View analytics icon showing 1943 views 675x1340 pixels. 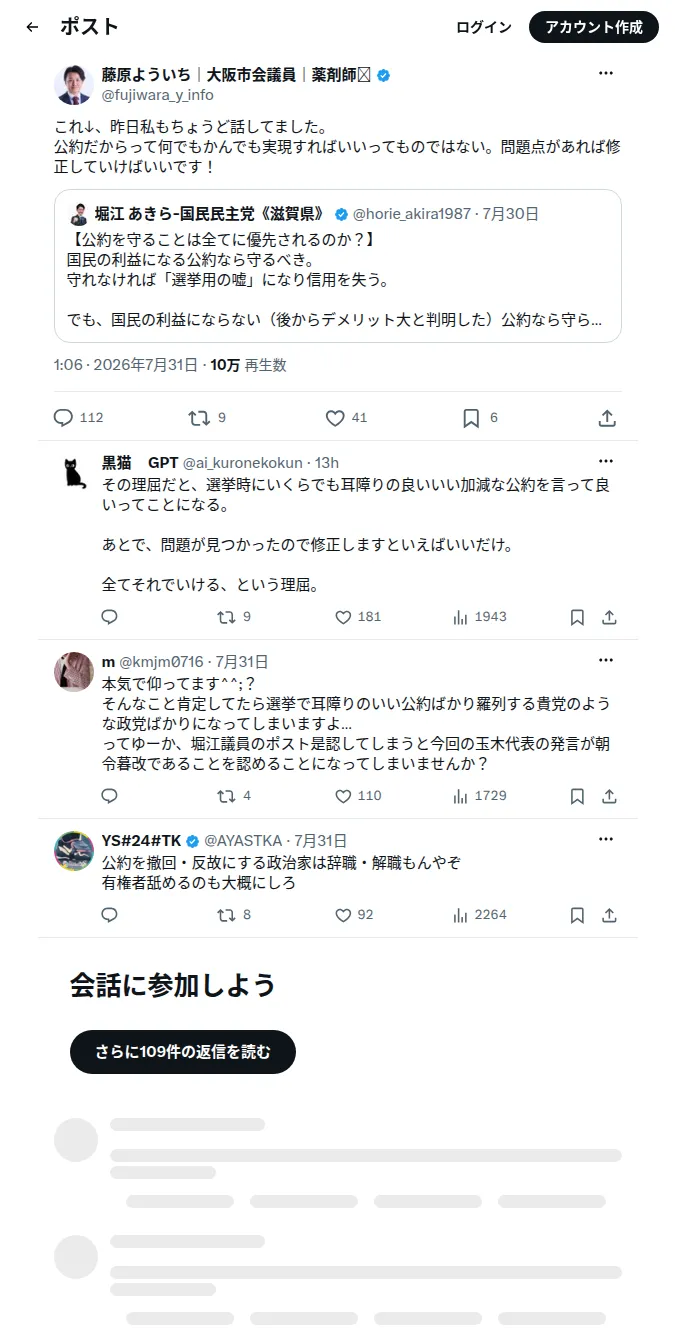coord(461,617)
